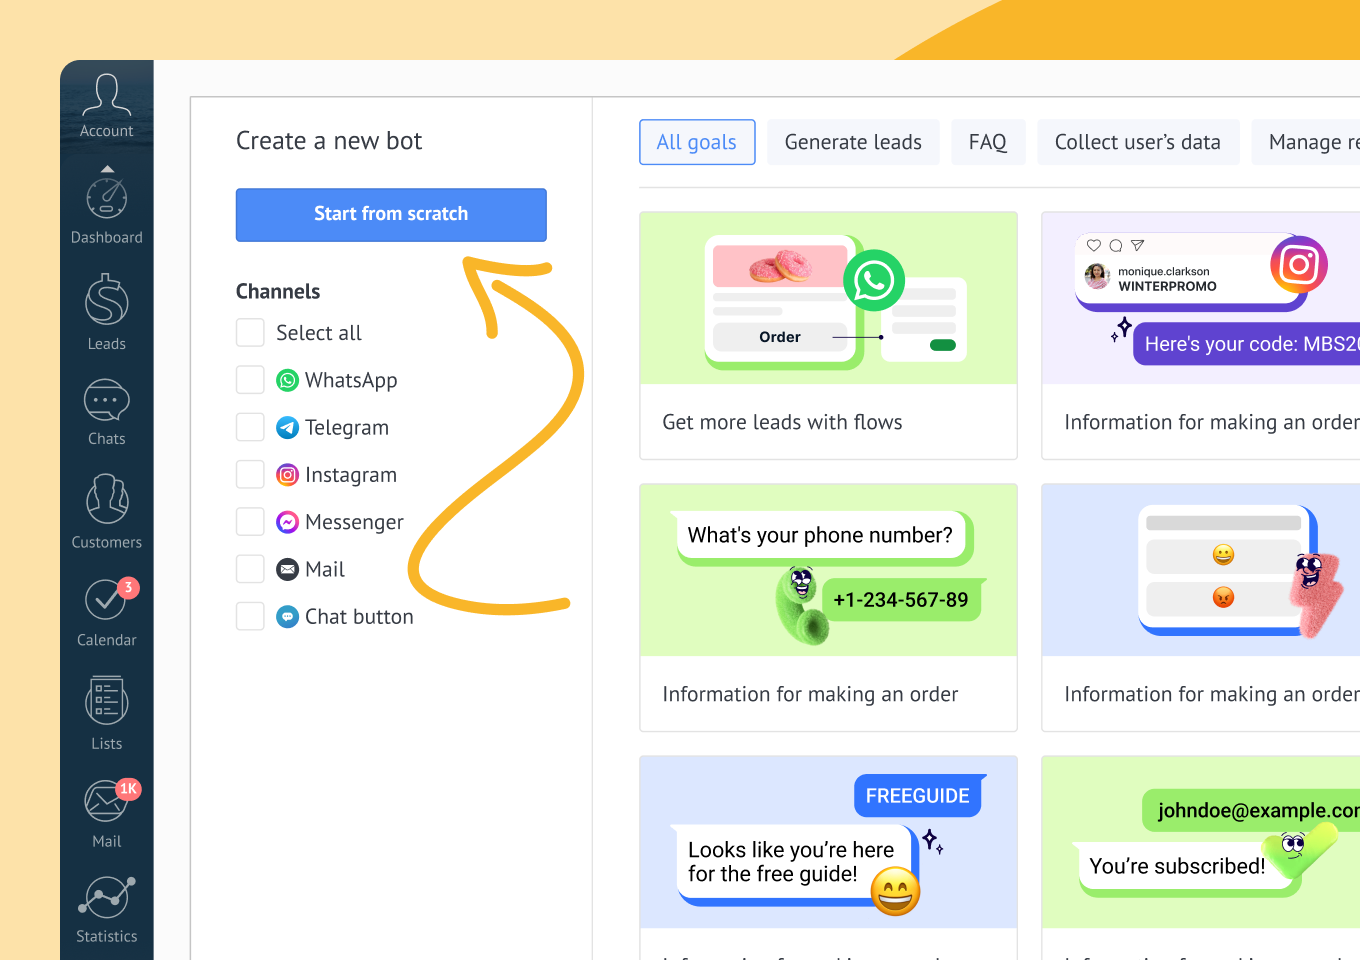Viewport: 1360px width, 960px height.
Task: Click the 1K badge on Mail
Action: tap(128, 789)
